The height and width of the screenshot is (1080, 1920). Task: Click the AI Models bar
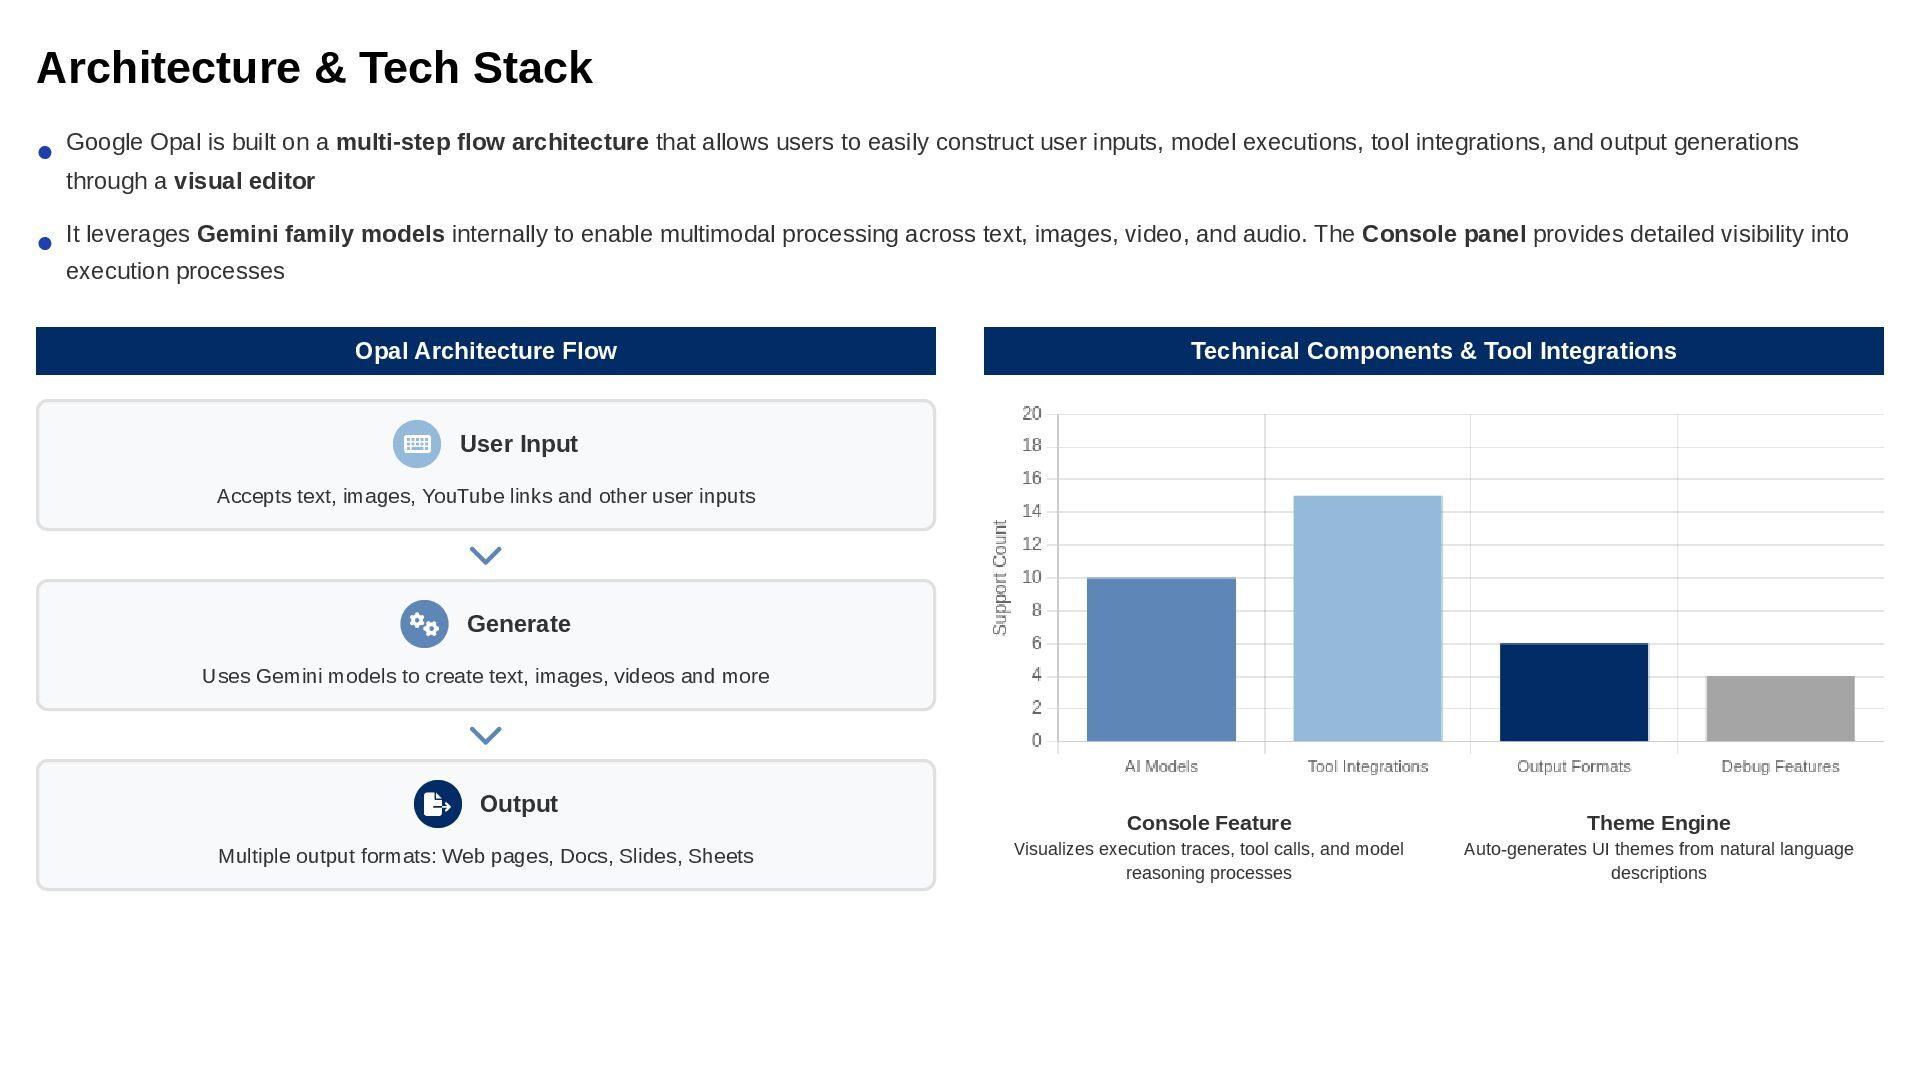[1161, 660]
